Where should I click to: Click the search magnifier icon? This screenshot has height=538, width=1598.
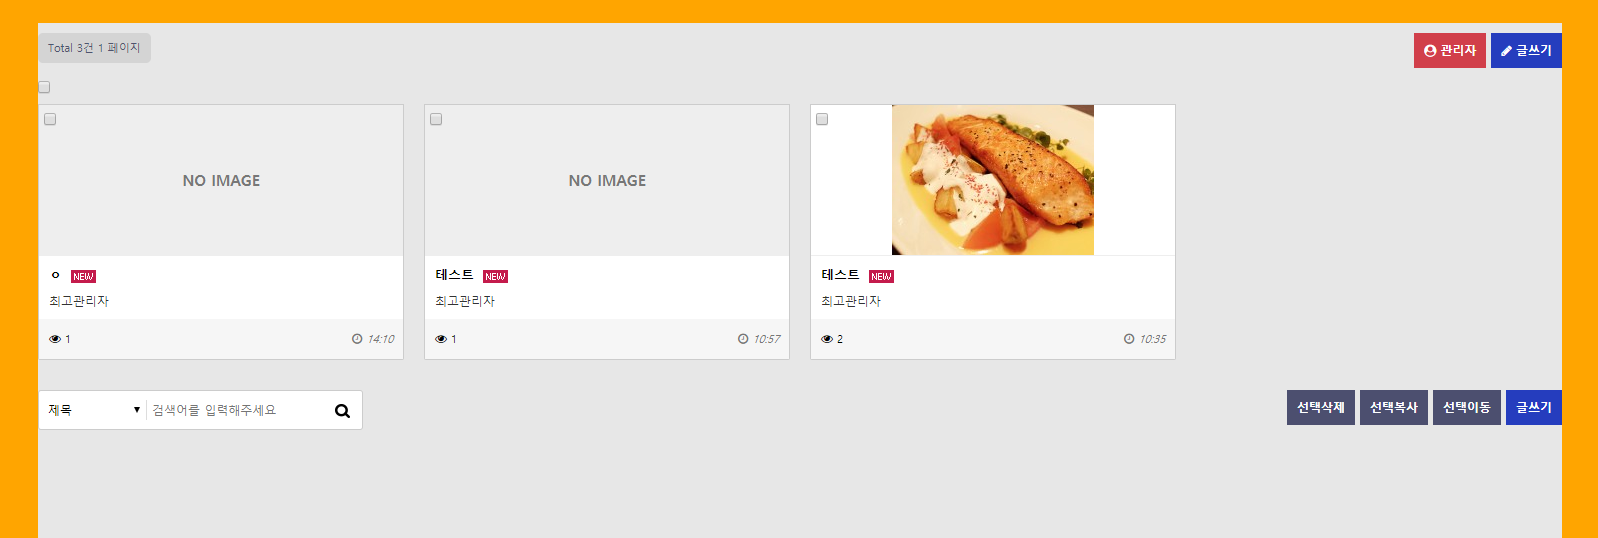point(342,411)
